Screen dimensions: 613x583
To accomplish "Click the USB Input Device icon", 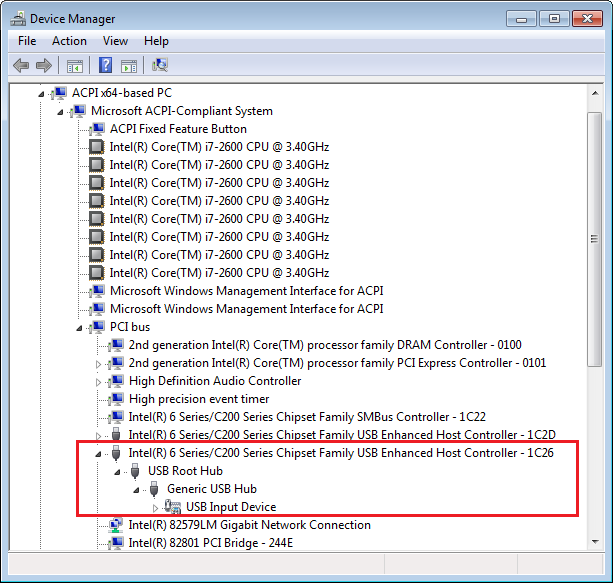I will coord(173,507).
